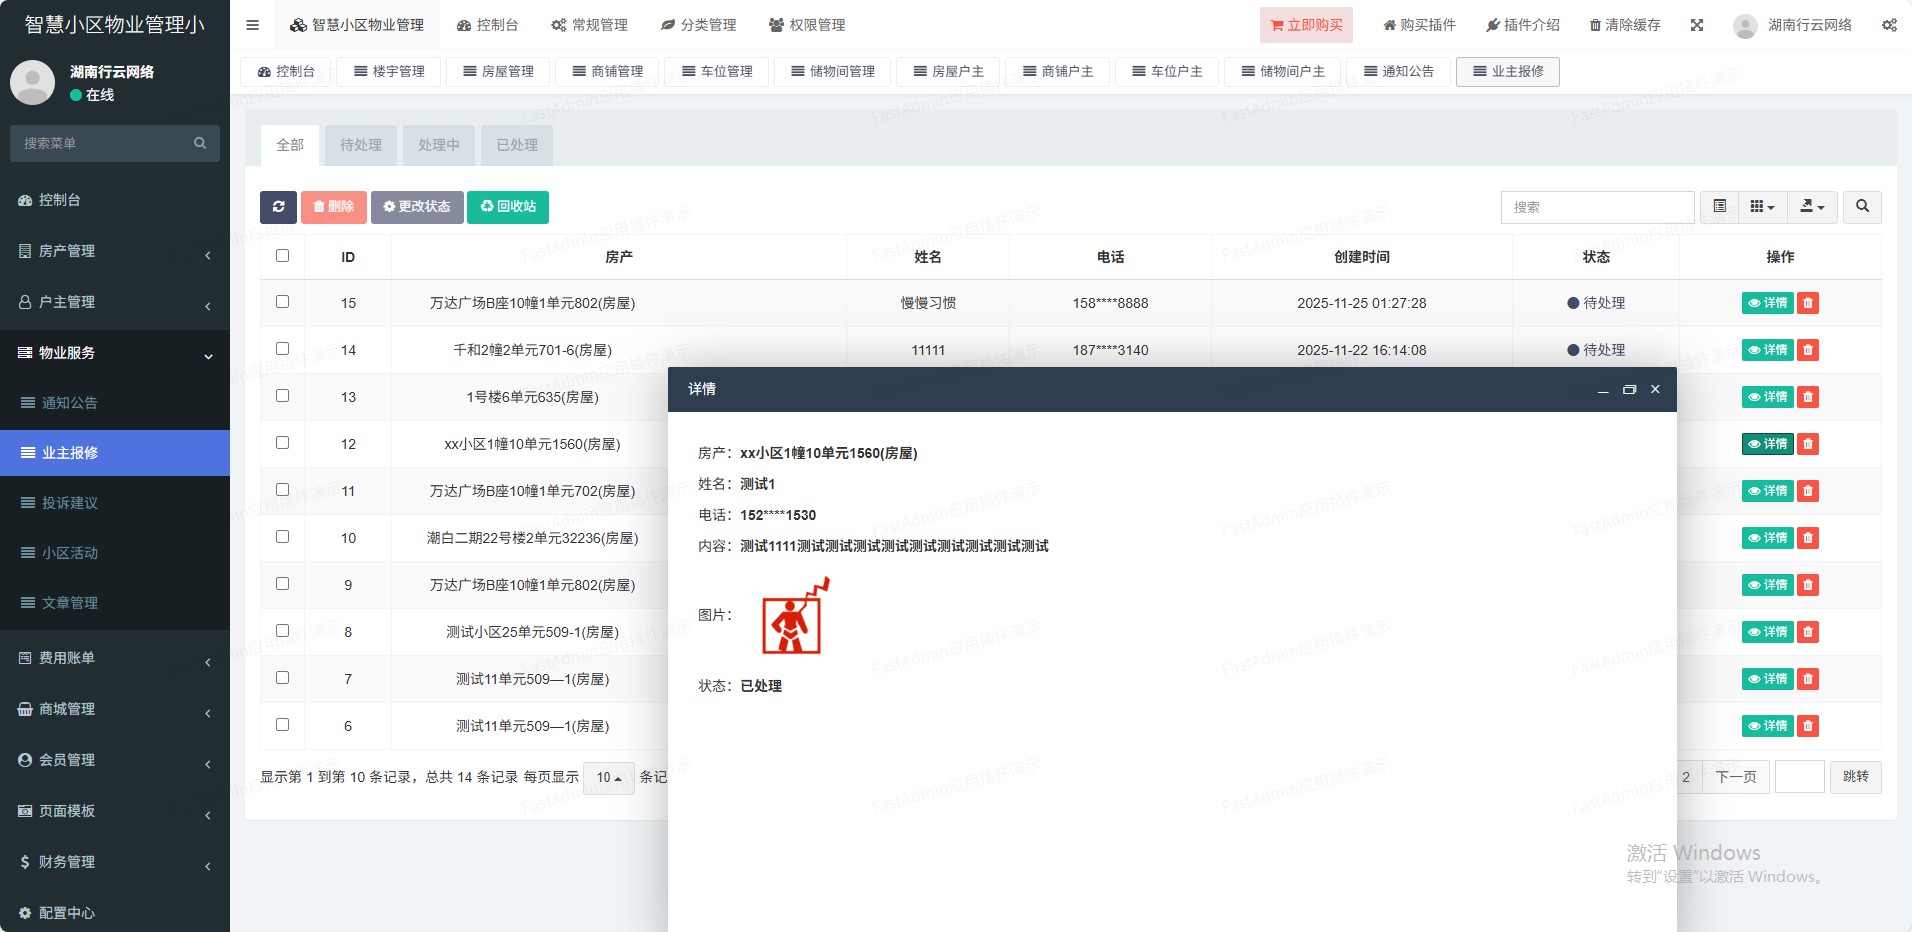Click the settings gears icon at top right
Image resolution: width=1912 pixels, height=932 pixels.
tap(1889, 25)
